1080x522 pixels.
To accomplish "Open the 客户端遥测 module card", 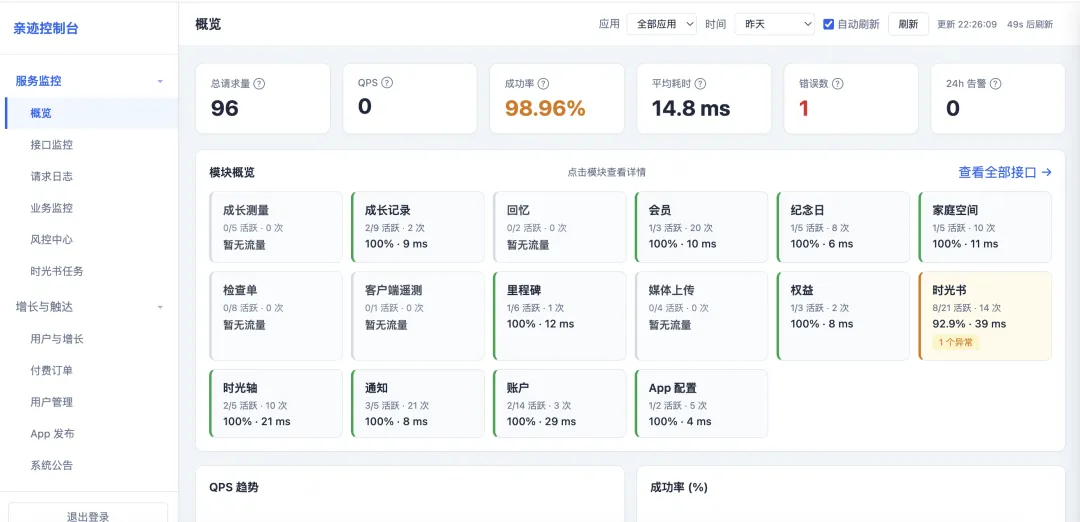I will coord(417,316).
